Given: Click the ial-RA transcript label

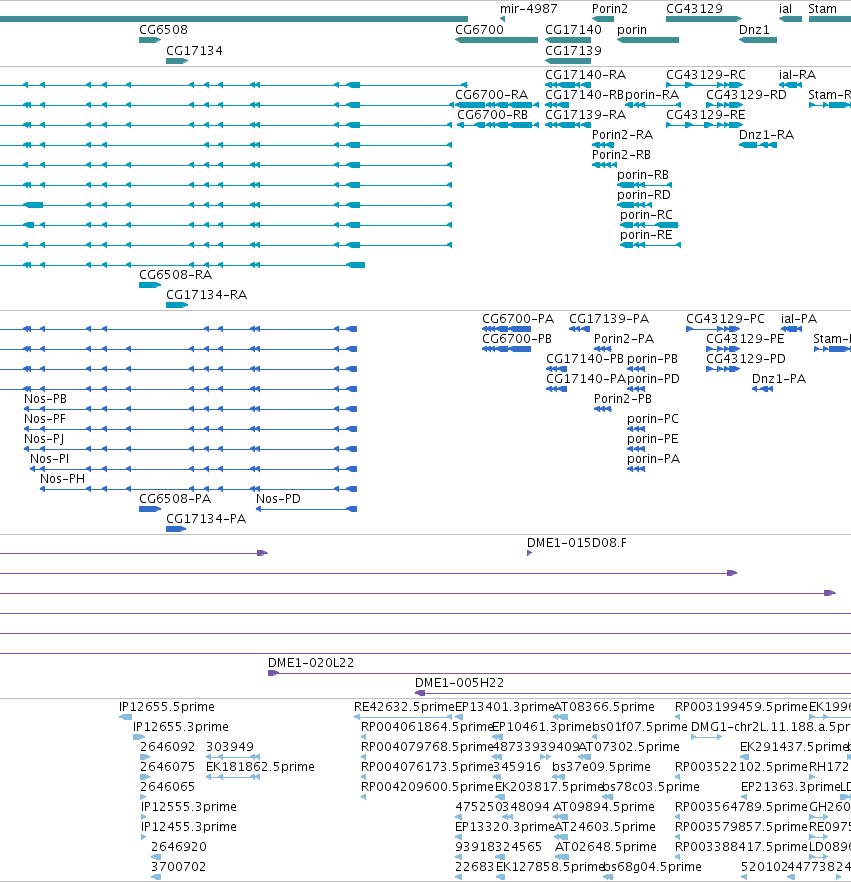Looking at the screenshot, I should tap(798, 75).
